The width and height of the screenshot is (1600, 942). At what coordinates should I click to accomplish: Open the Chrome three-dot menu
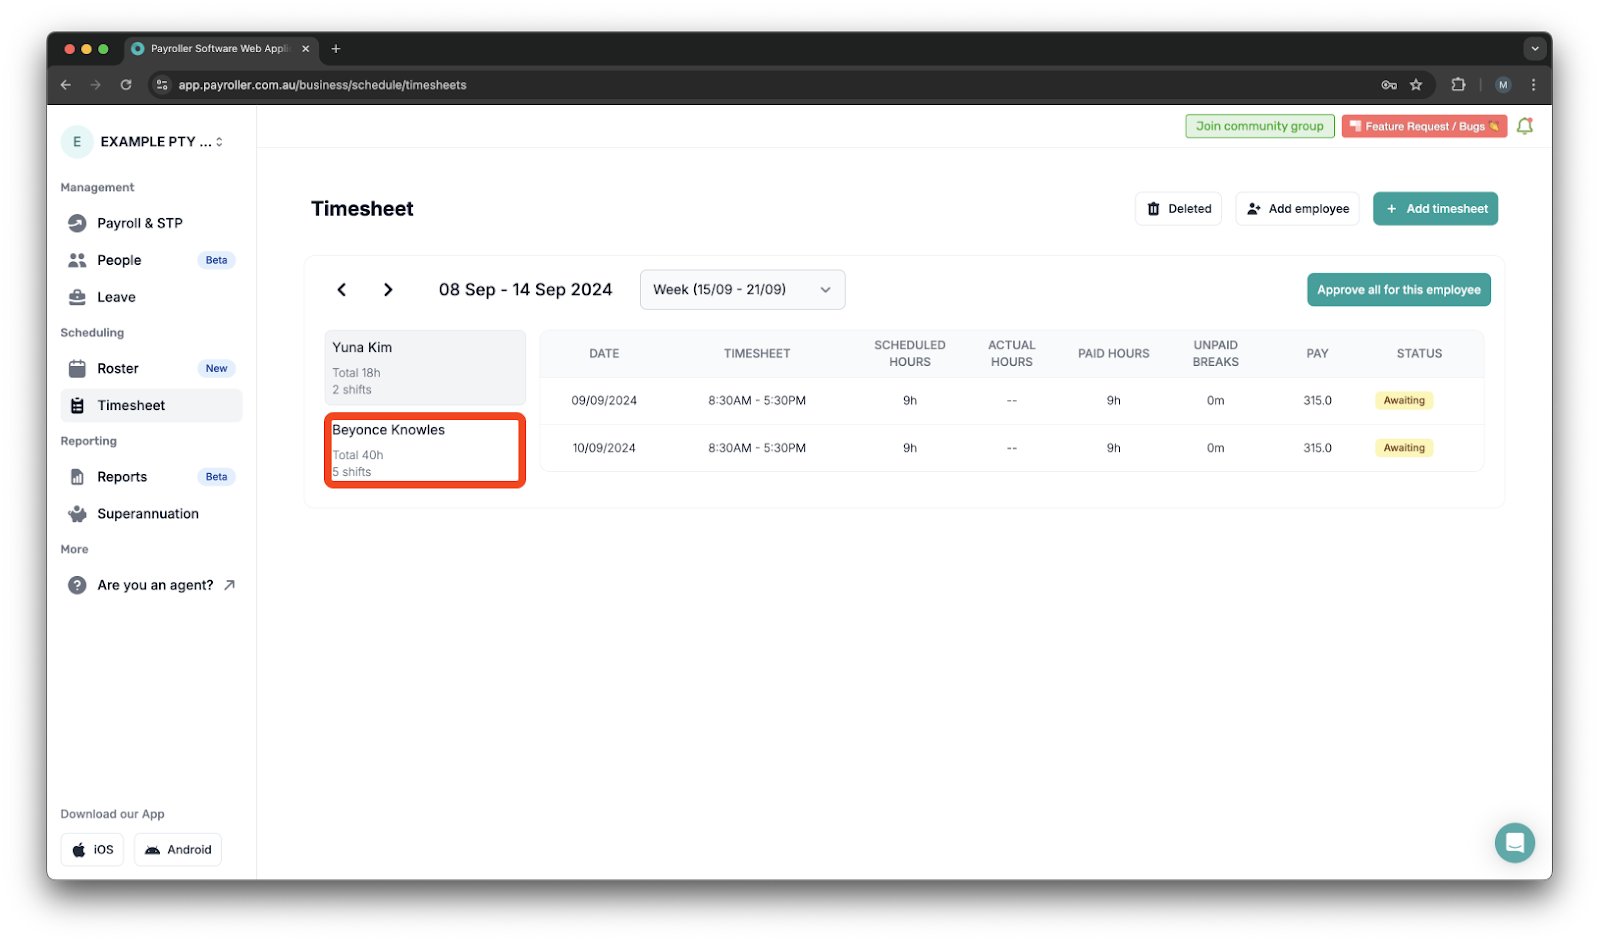click(x=1533, y=85)
